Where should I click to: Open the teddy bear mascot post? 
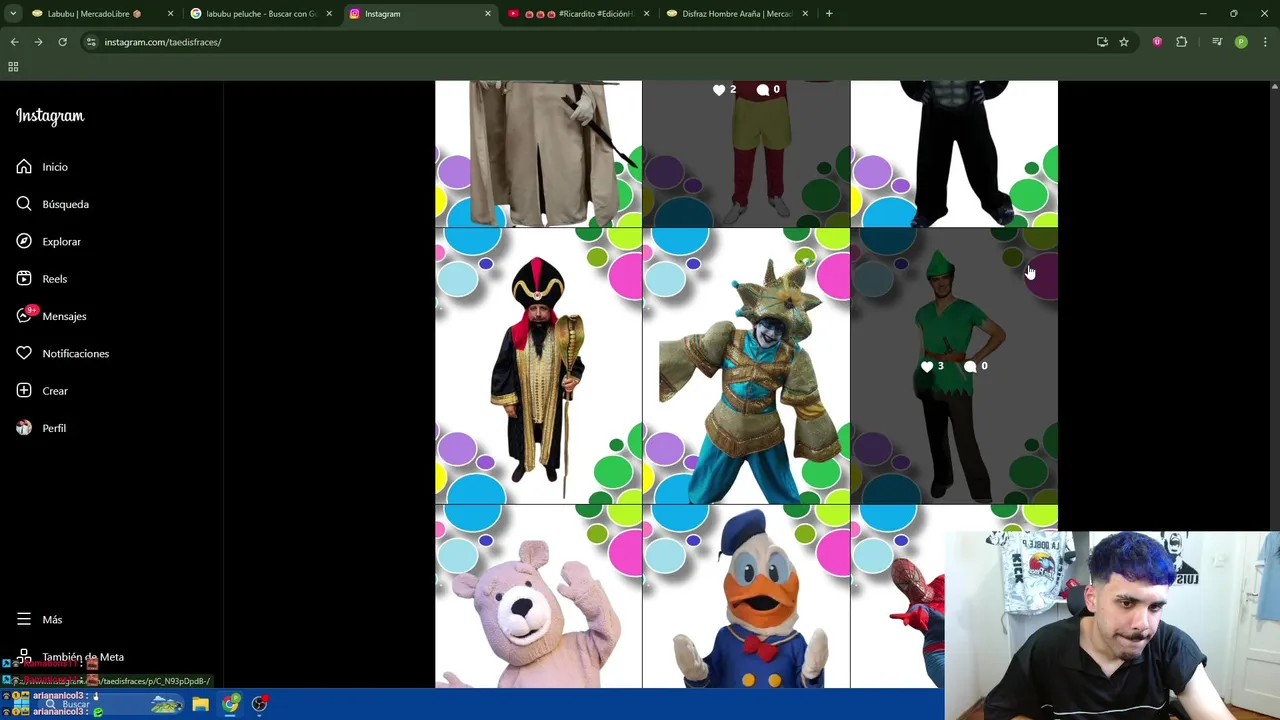click(x=538, y=597)
